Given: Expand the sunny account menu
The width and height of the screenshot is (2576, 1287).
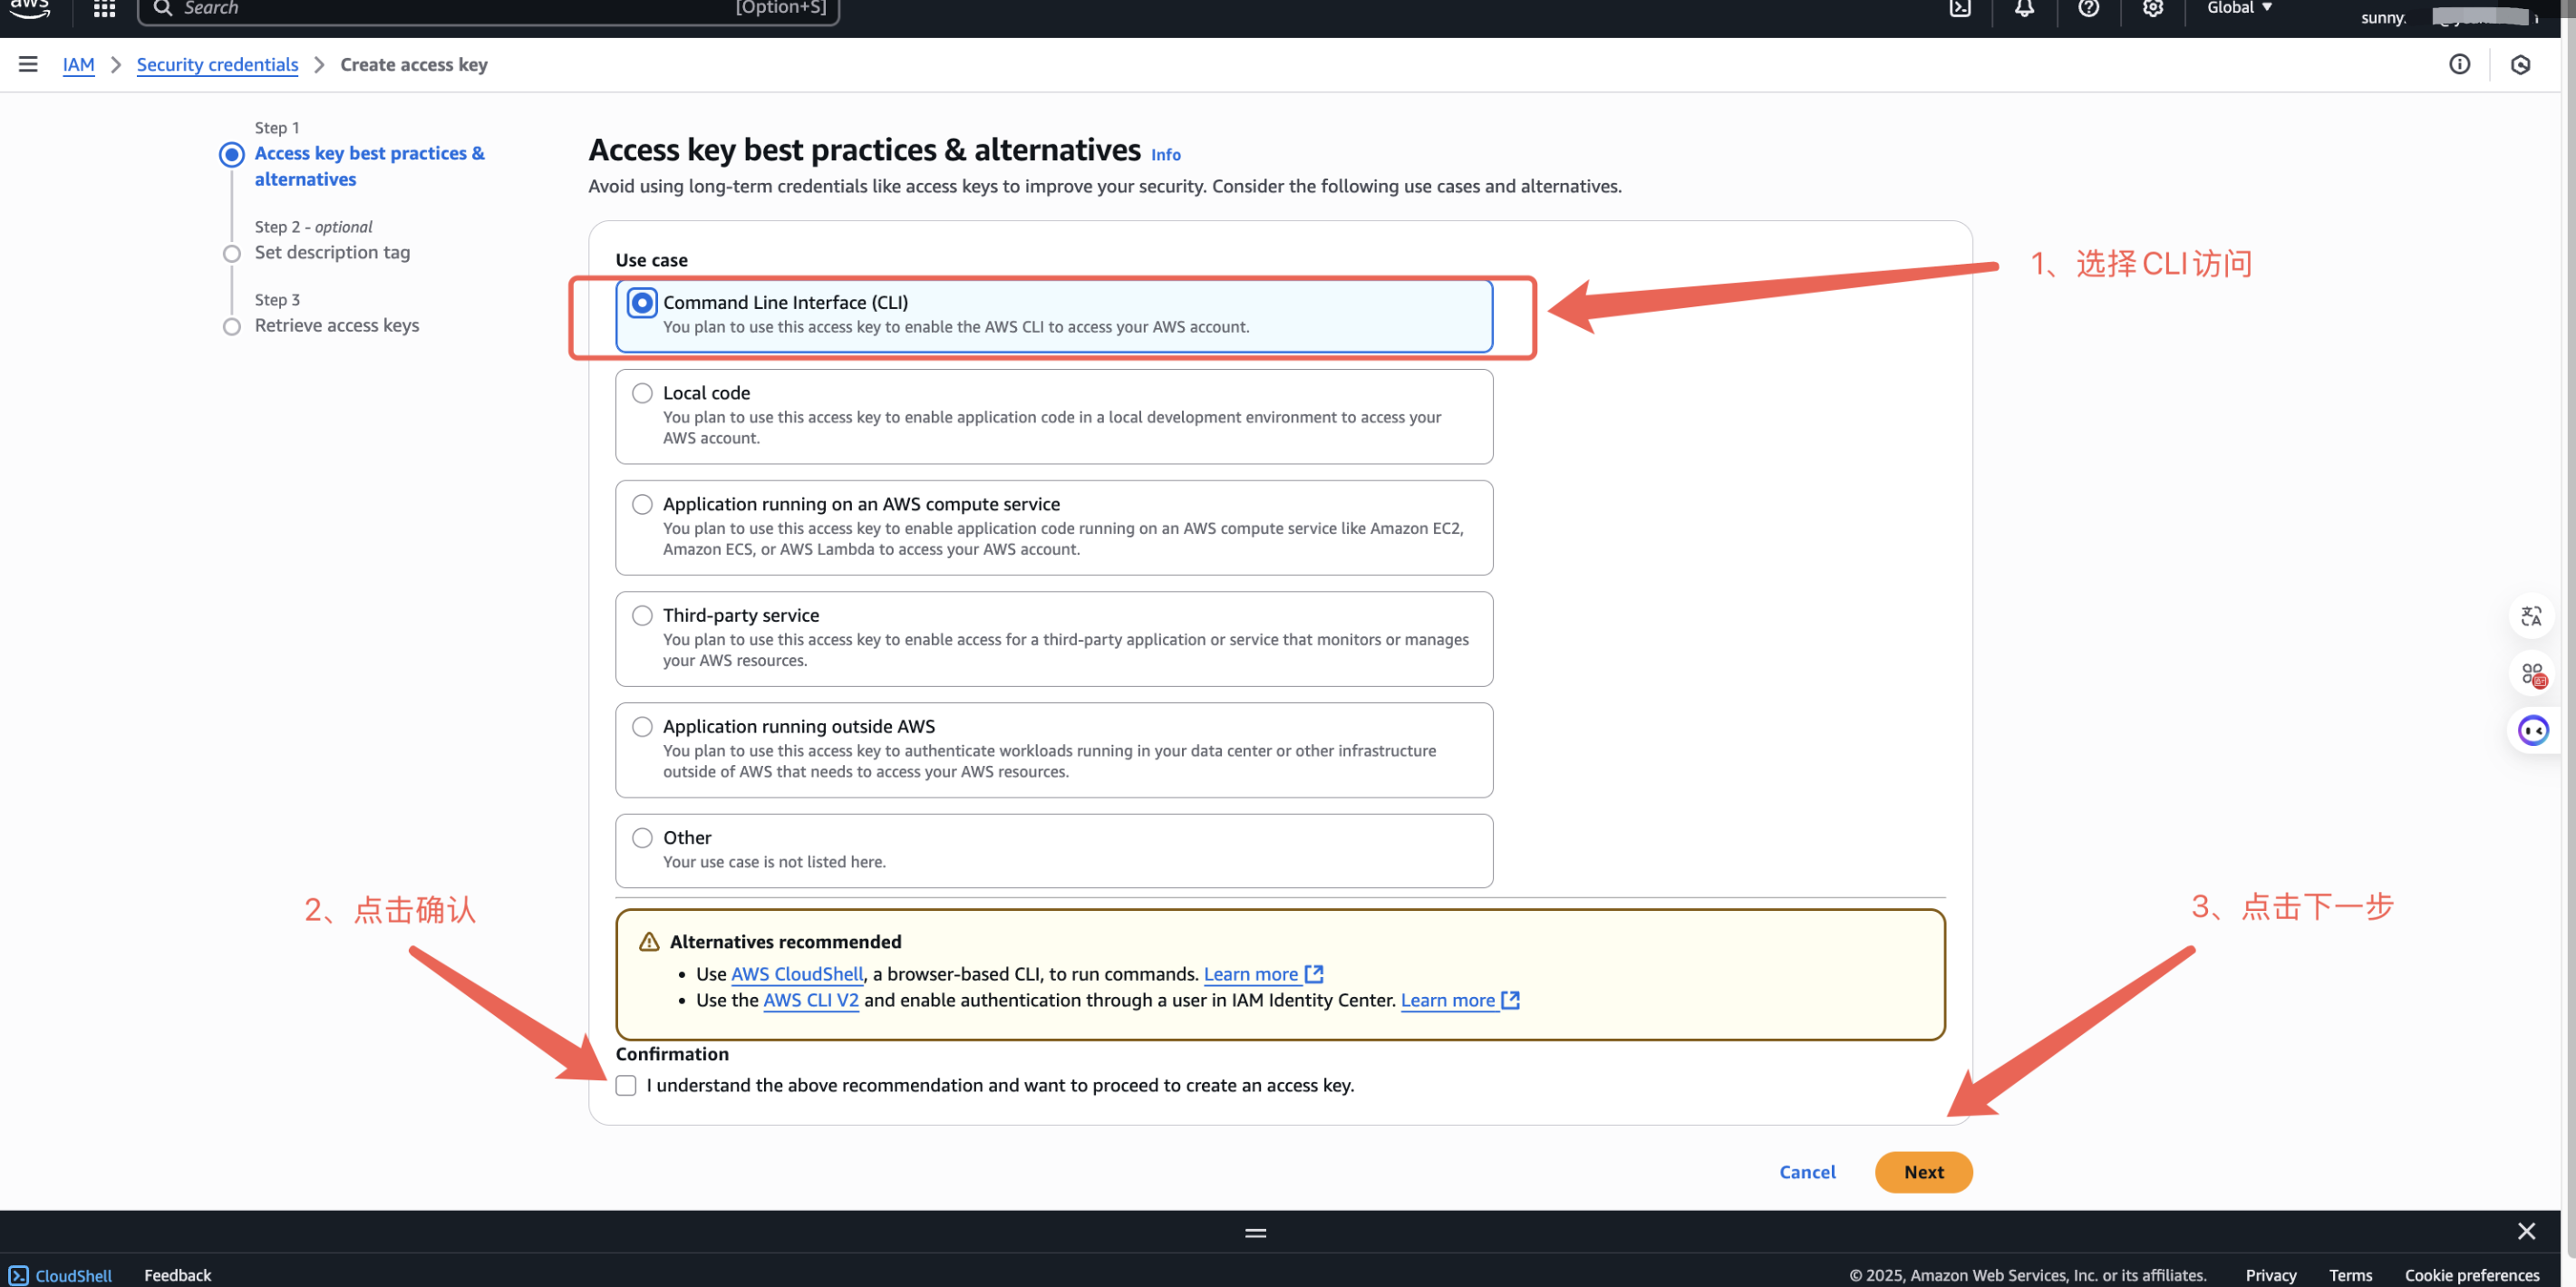Looking at the screenshot, I should (2384, 17).
